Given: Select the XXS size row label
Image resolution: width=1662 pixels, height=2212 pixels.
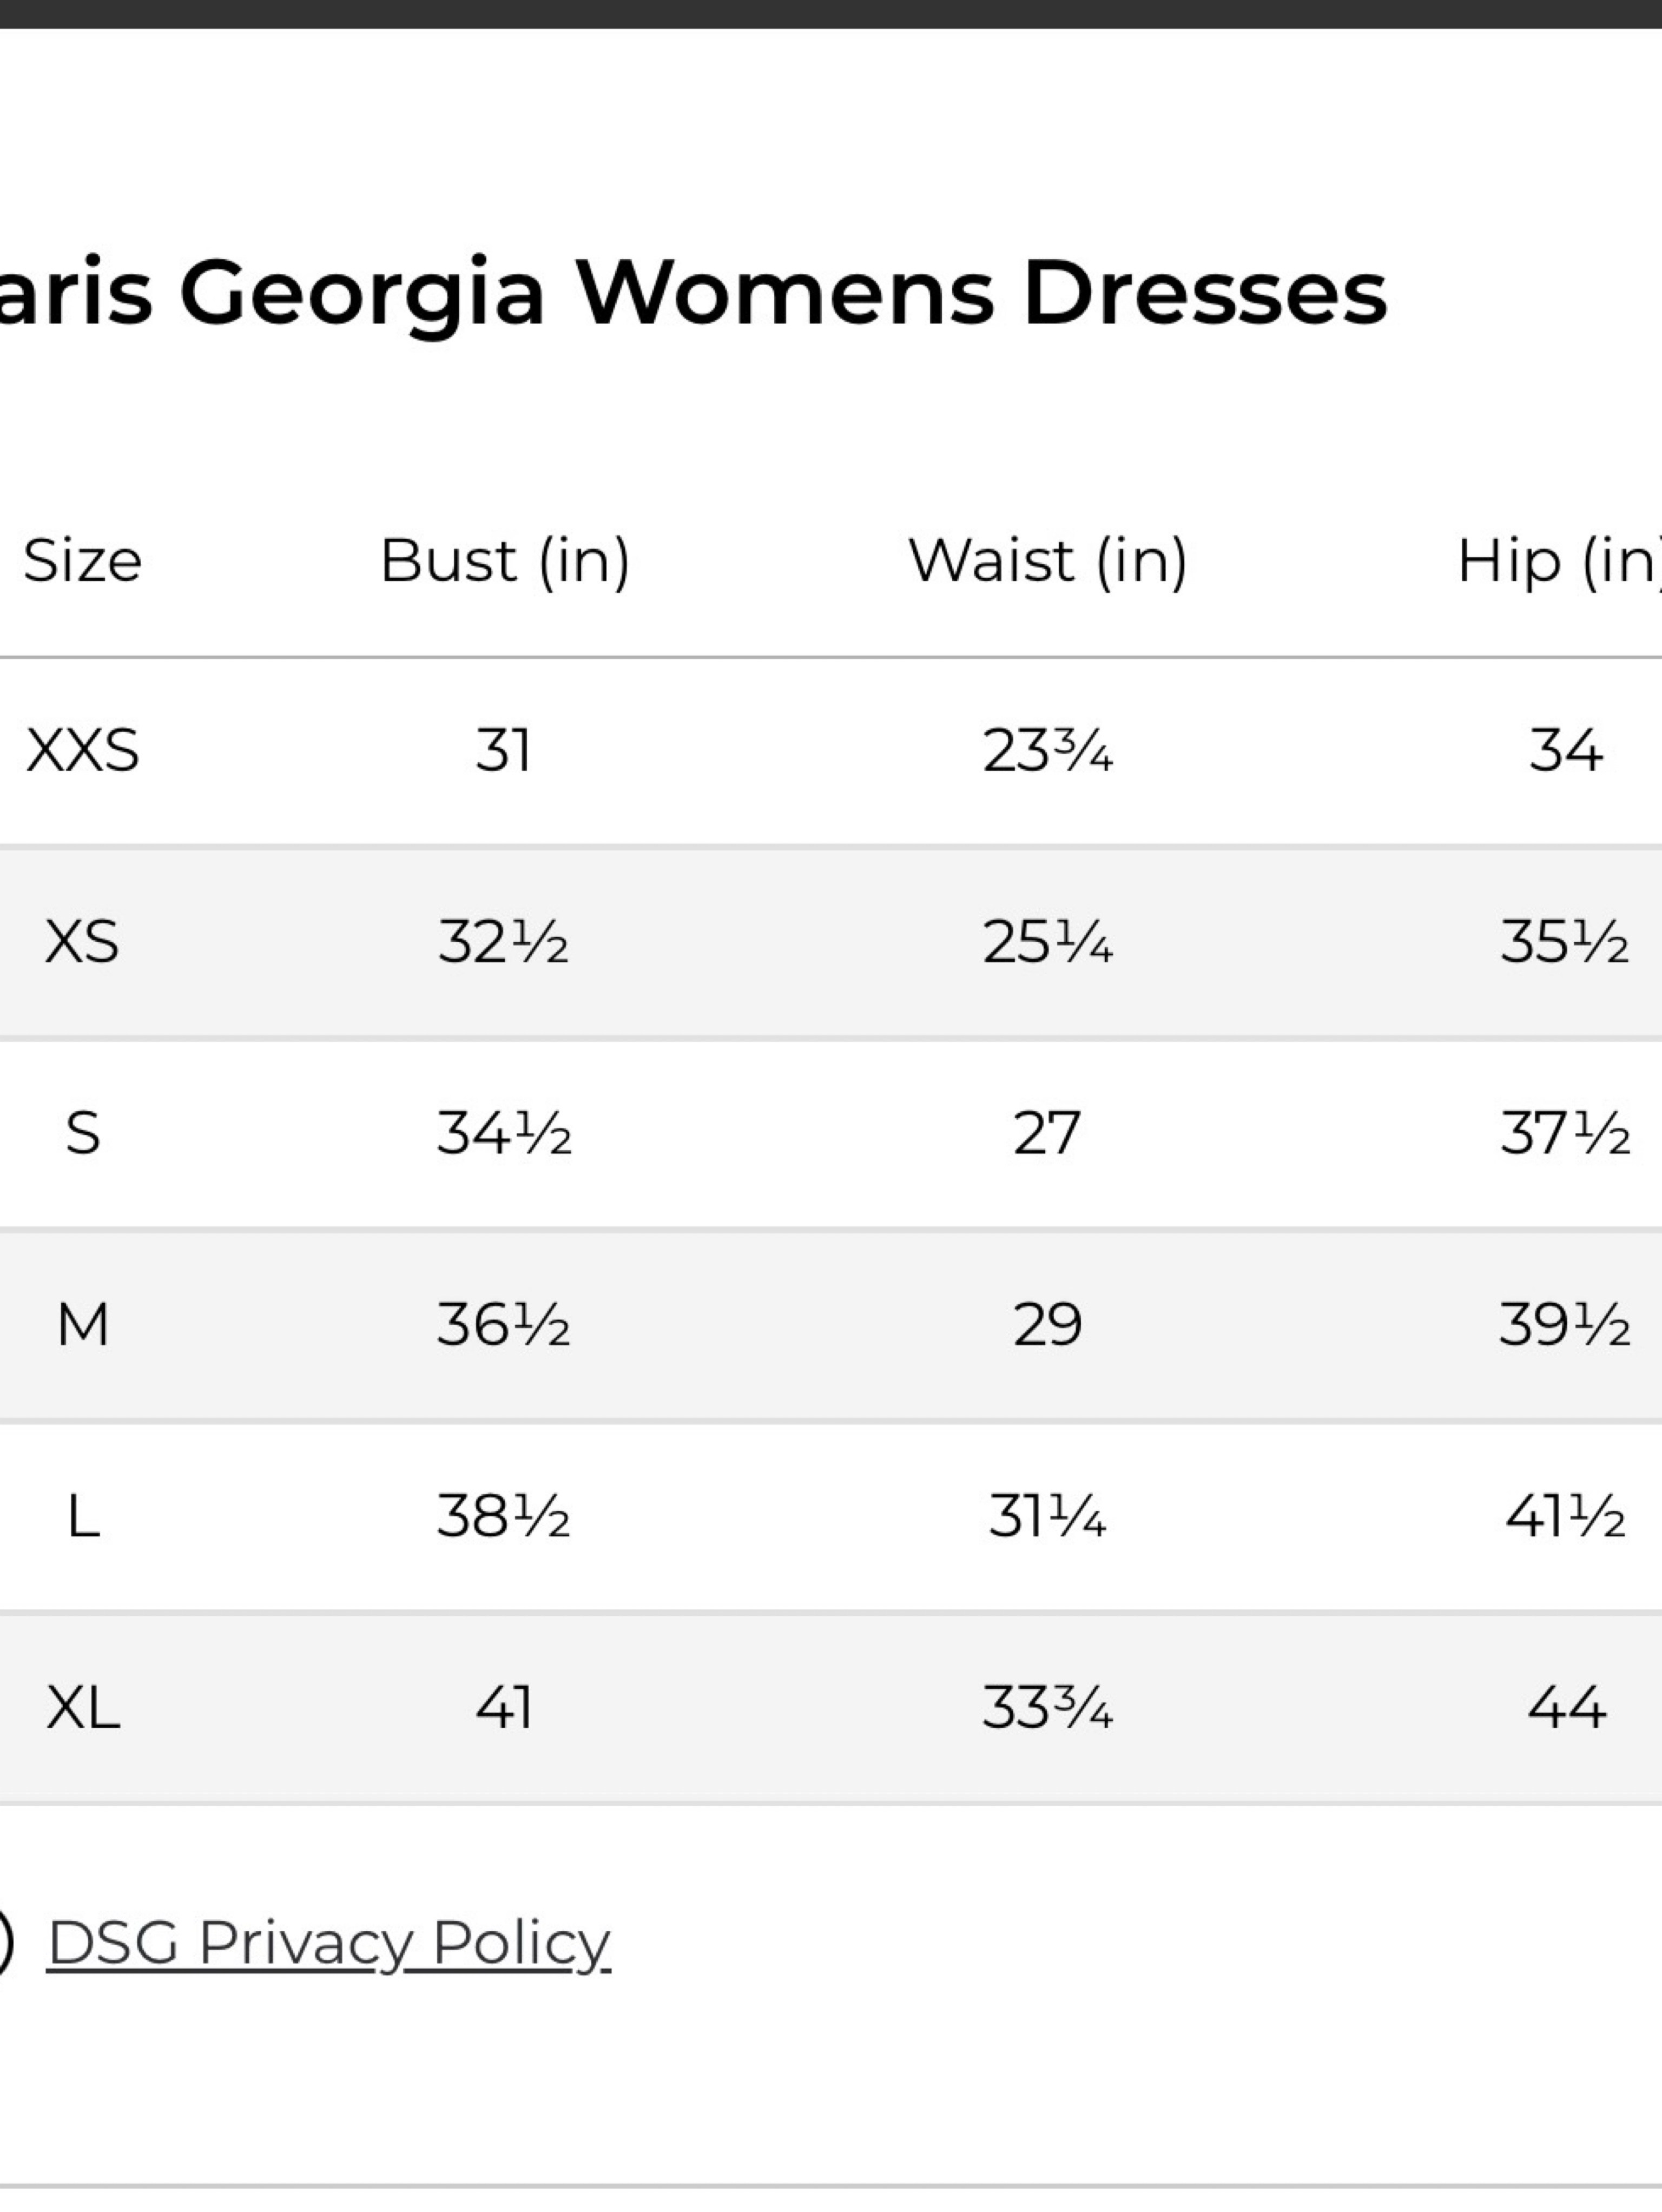Looking at the screenshot, I should pos(82,751).
